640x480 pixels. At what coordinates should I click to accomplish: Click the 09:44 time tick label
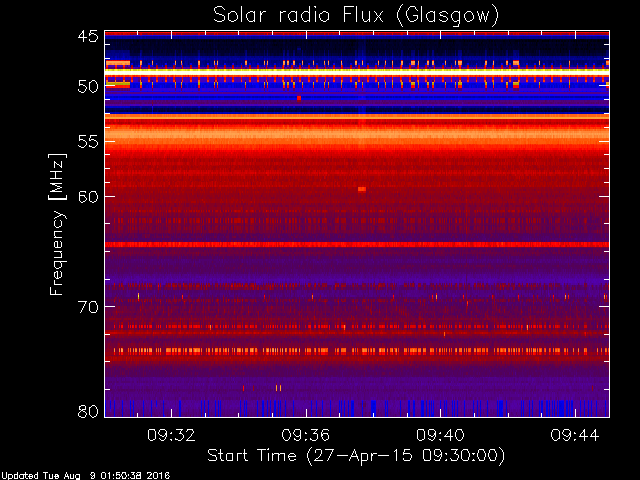coord(575,435)
